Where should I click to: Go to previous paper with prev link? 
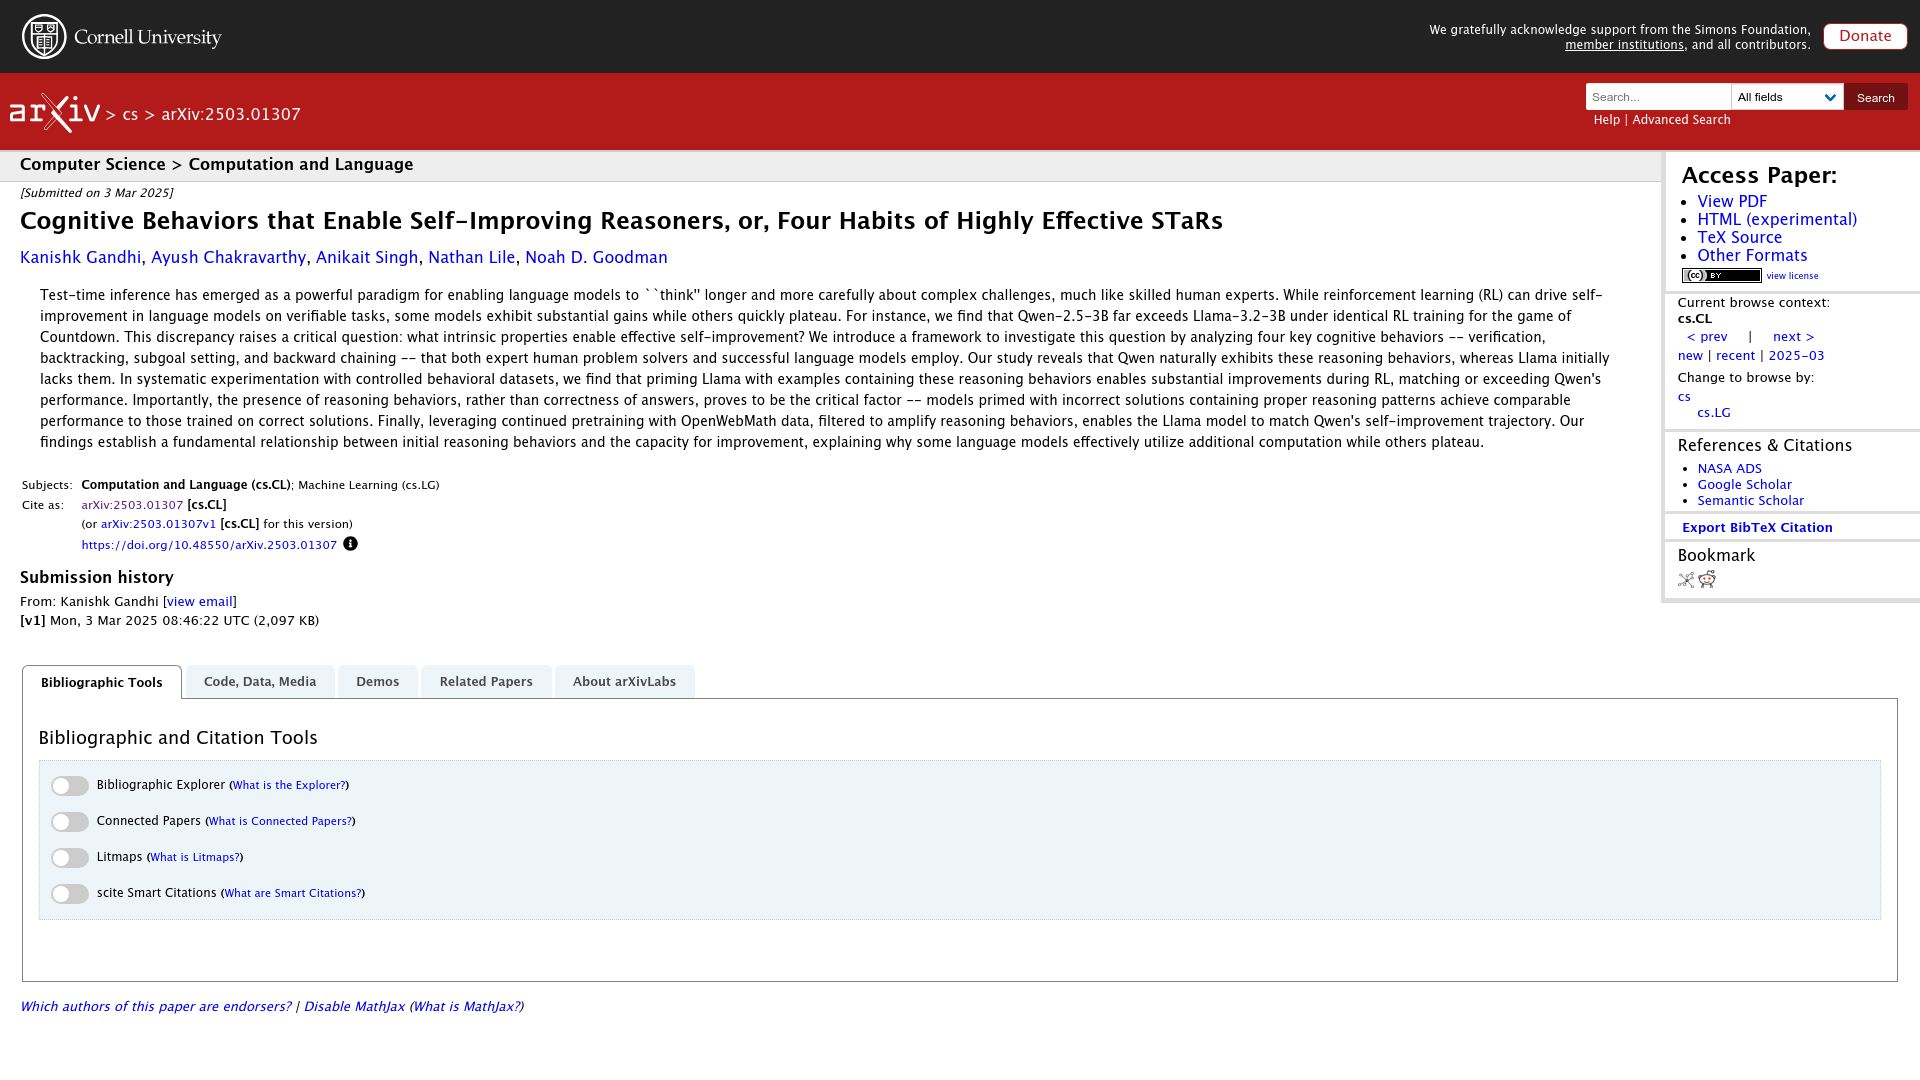[x=1707, y=337]
